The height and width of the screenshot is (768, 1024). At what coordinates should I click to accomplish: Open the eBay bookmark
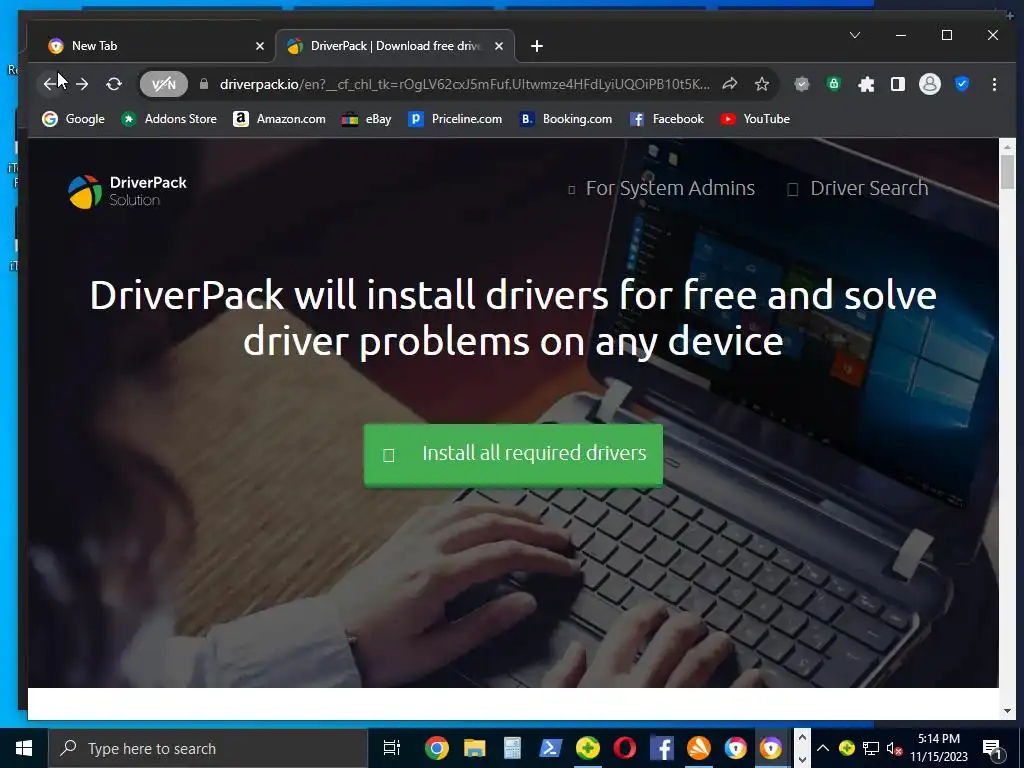[366, 119]
